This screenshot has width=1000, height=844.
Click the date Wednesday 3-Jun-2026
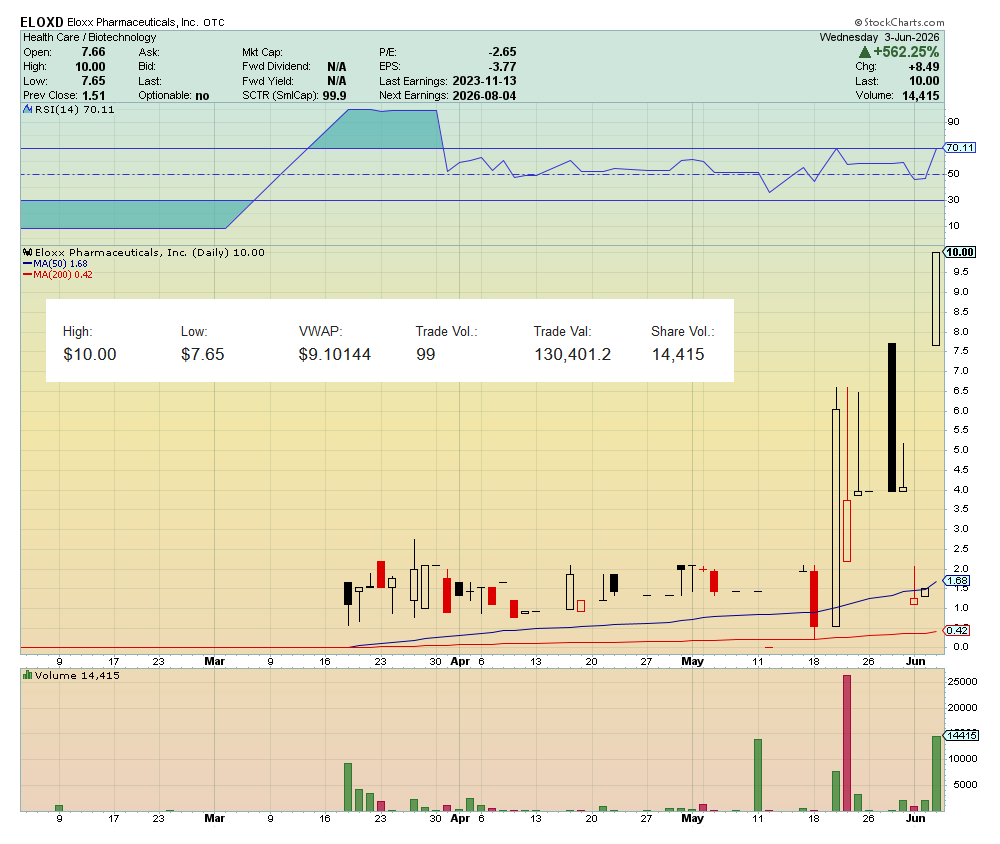(x=879, y=38)
